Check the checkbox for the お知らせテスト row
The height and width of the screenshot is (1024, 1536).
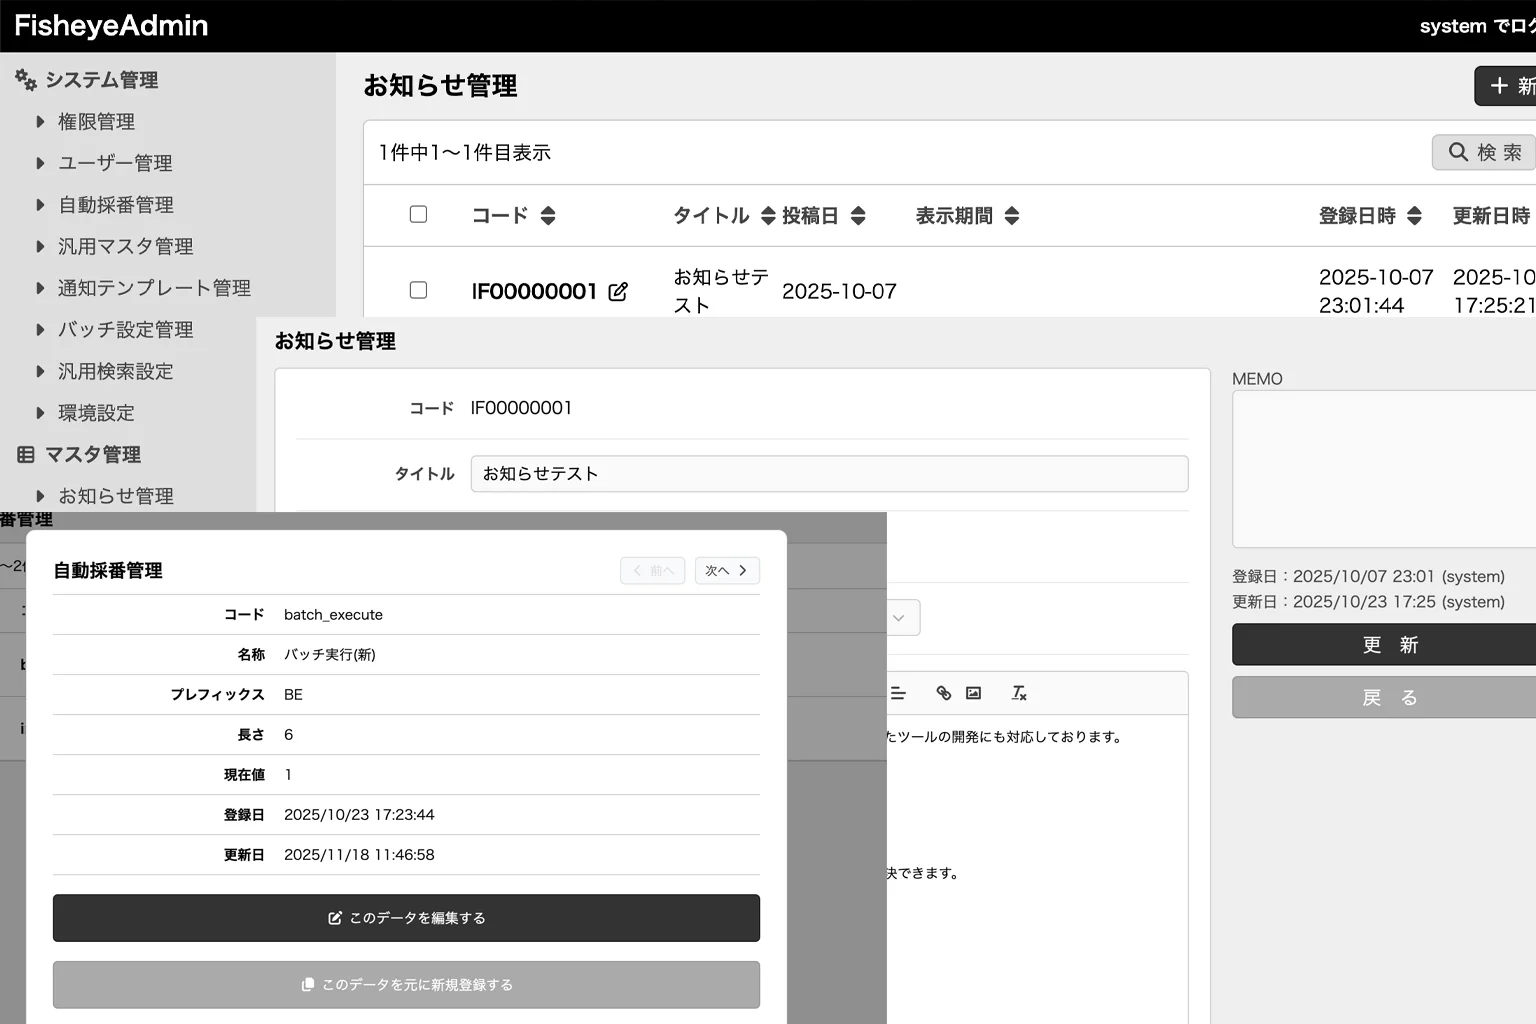point(418,289)
